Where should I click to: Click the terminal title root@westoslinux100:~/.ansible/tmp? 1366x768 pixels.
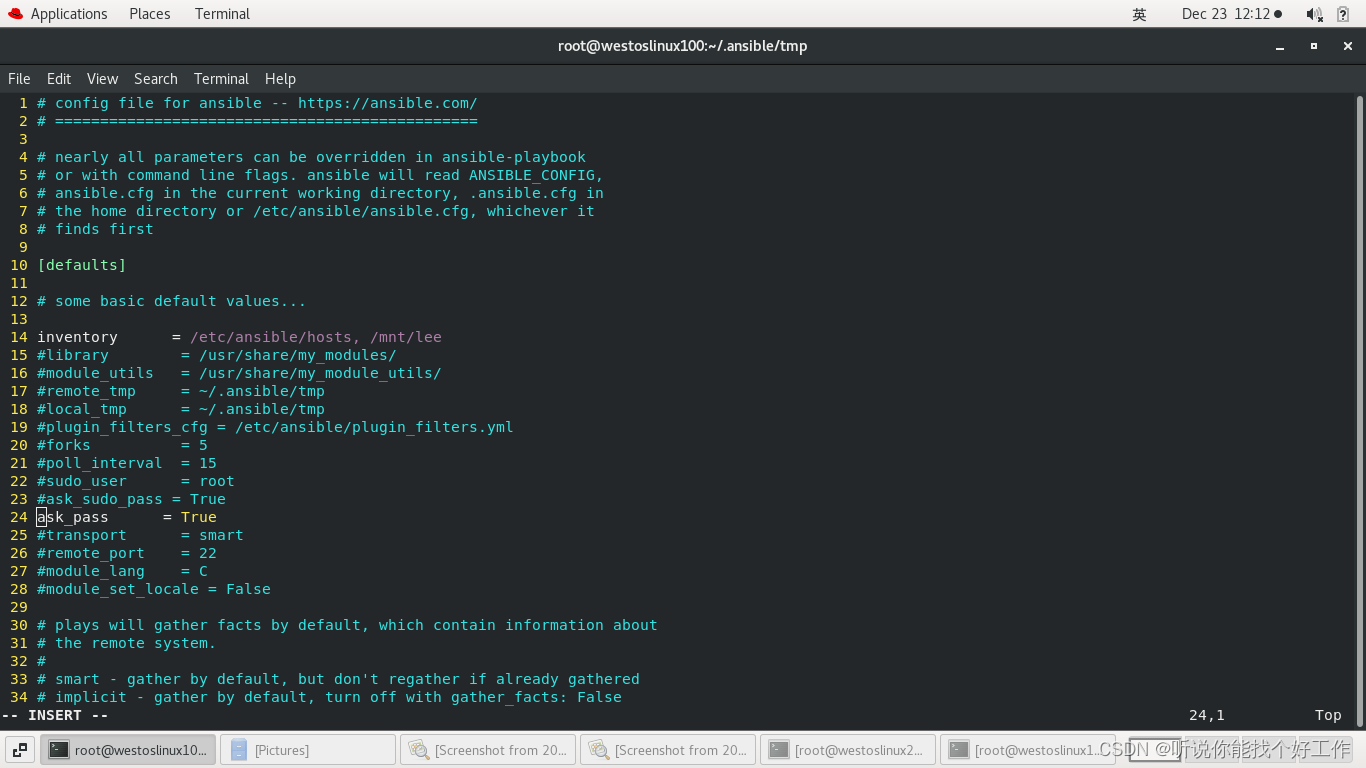pyautogui.click(x=683, y=46)
